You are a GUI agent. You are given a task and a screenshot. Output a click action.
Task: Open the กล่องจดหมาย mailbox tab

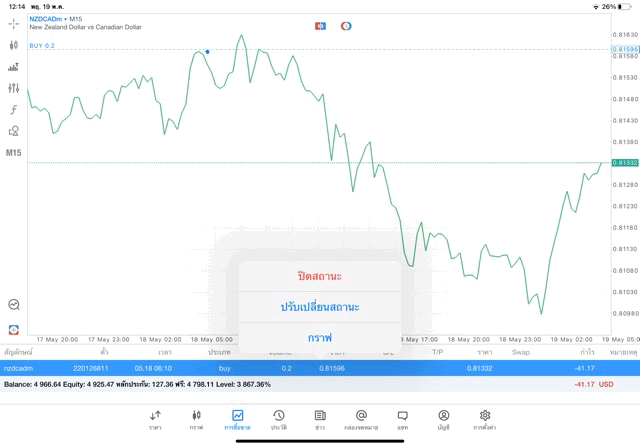[361, 419]
